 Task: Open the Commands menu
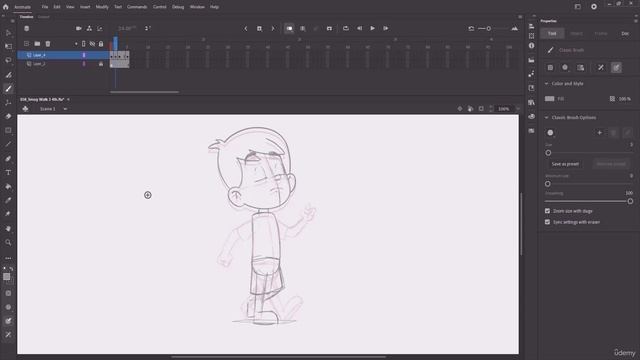tap(137, 7)
